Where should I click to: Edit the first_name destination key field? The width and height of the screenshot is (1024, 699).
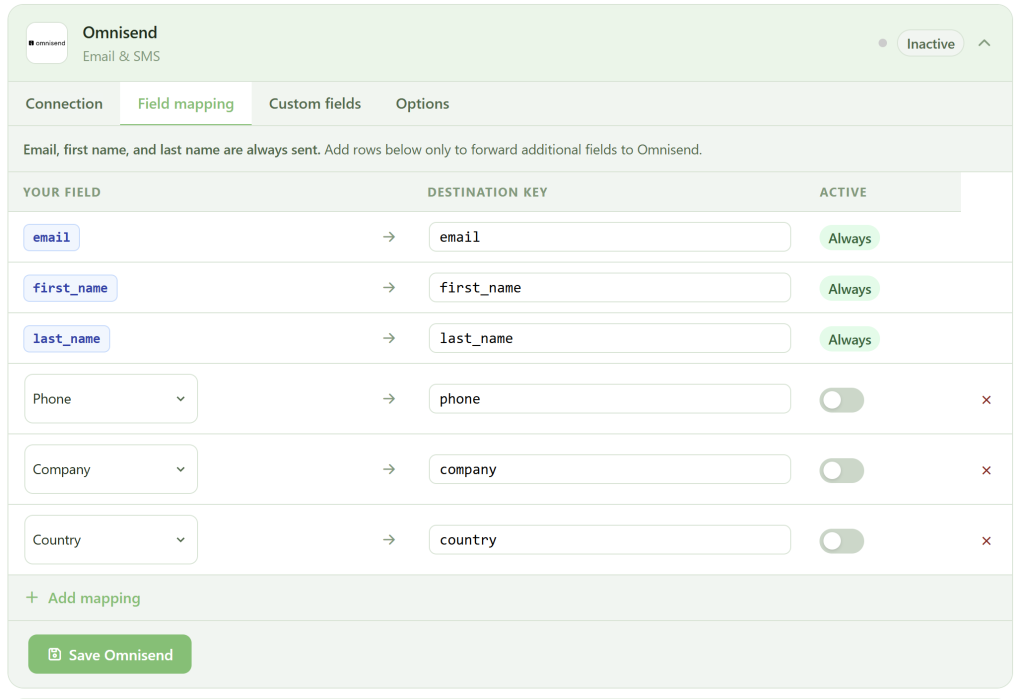(x=609, y=287)
